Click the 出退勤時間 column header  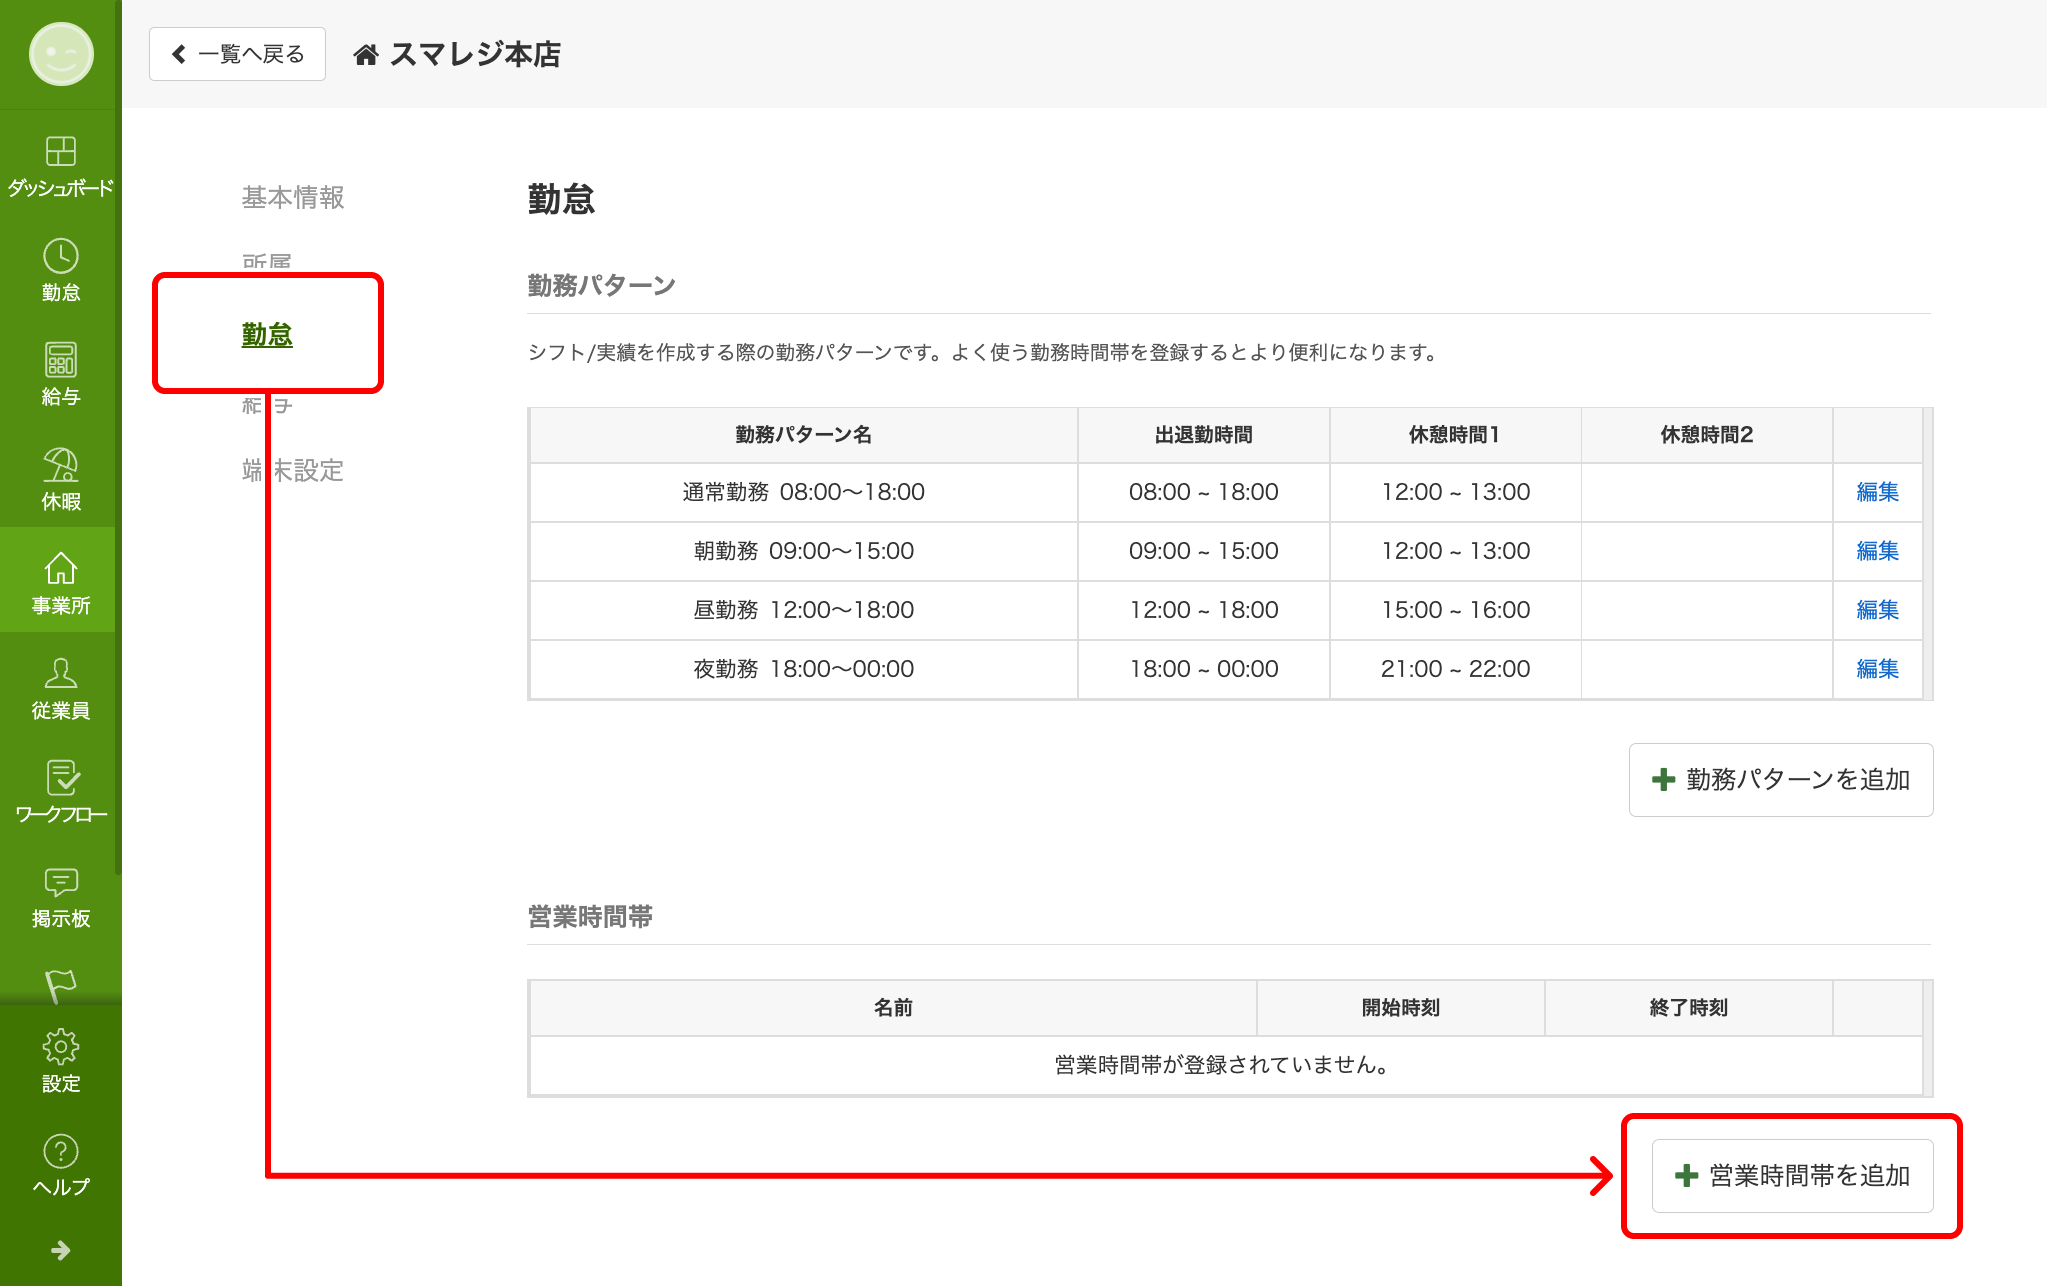tap(1204, 435)
